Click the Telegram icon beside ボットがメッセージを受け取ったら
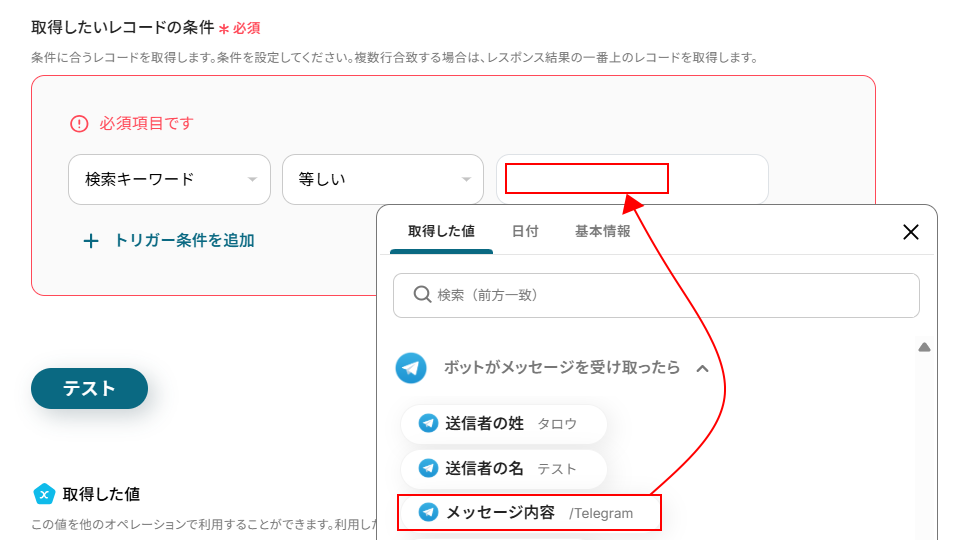Image resolution: width=961 pixels, height=540 pixels. click(411, 368)
